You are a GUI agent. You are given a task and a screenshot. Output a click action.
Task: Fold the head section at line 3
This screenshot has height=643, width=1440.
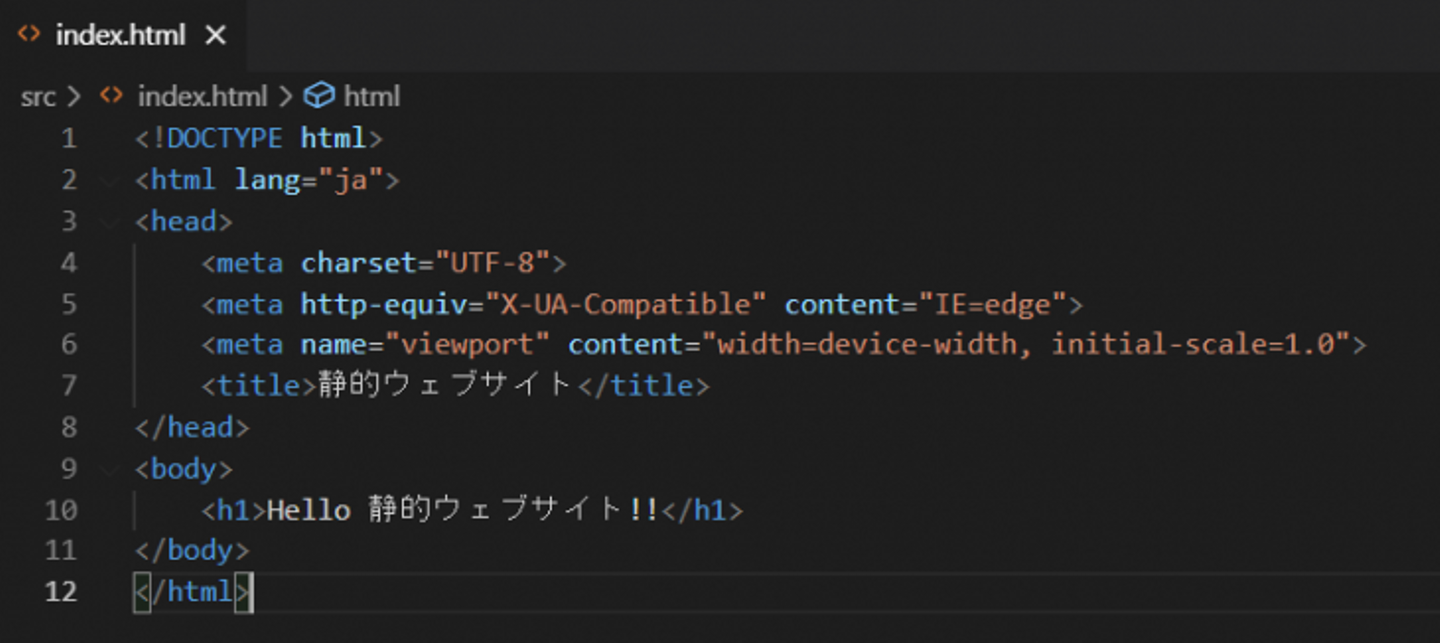pyautogui.click(x=108, y=221)
